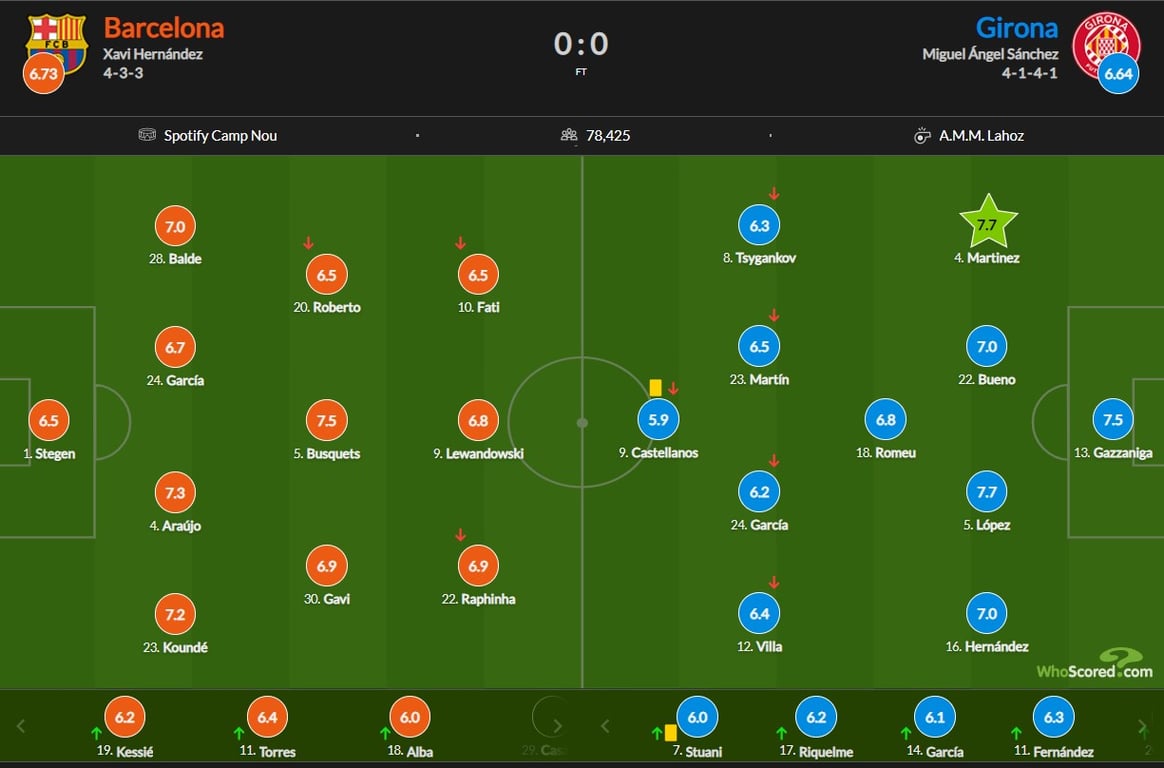Select substitute Stuani 6.0 rating
Image resolution: width=1164 pixels, height=768 pixels.
pos(697,718)
